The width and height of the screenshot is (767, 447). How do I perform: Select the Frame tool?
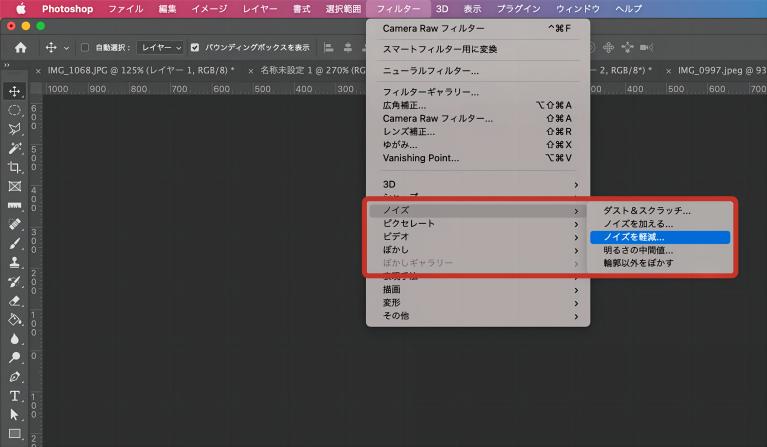15,186
